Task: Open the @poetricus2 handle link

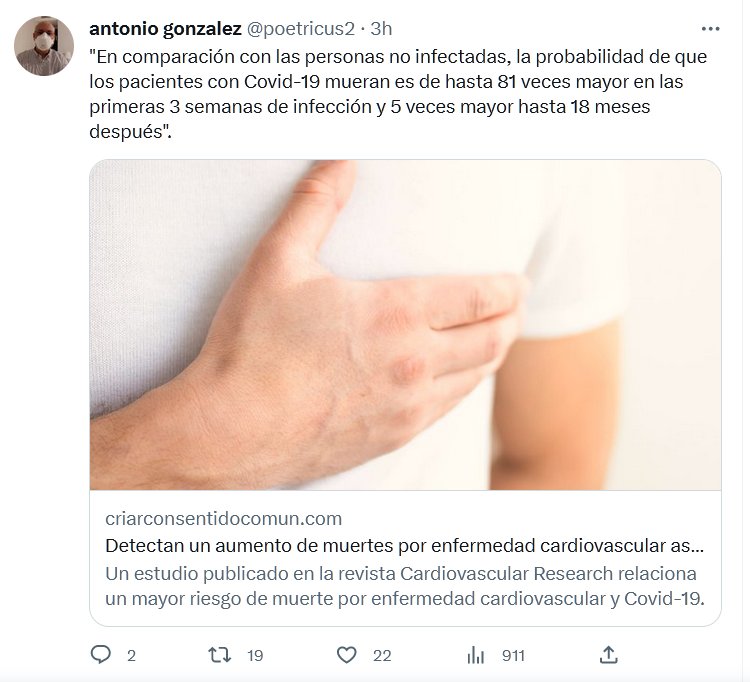Action: [301, 29]
